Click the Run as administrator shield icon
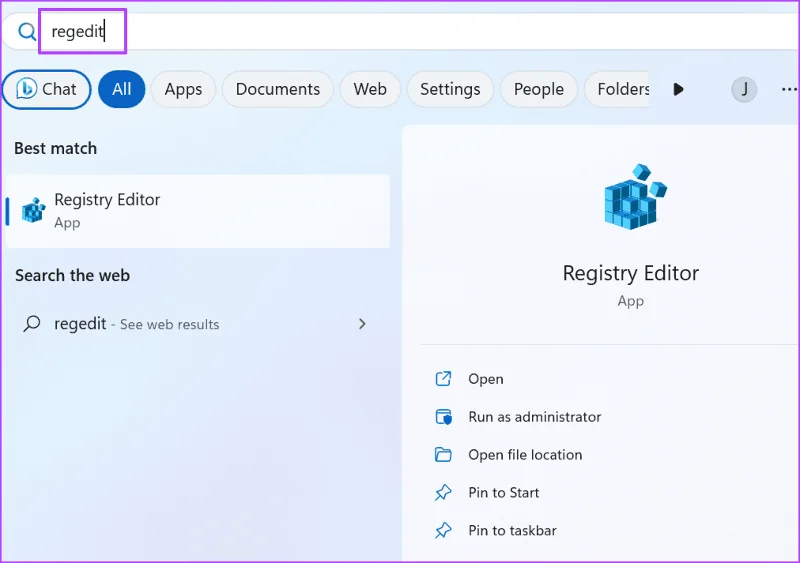Viewport: 800px width, 563px height. (443, 417)
